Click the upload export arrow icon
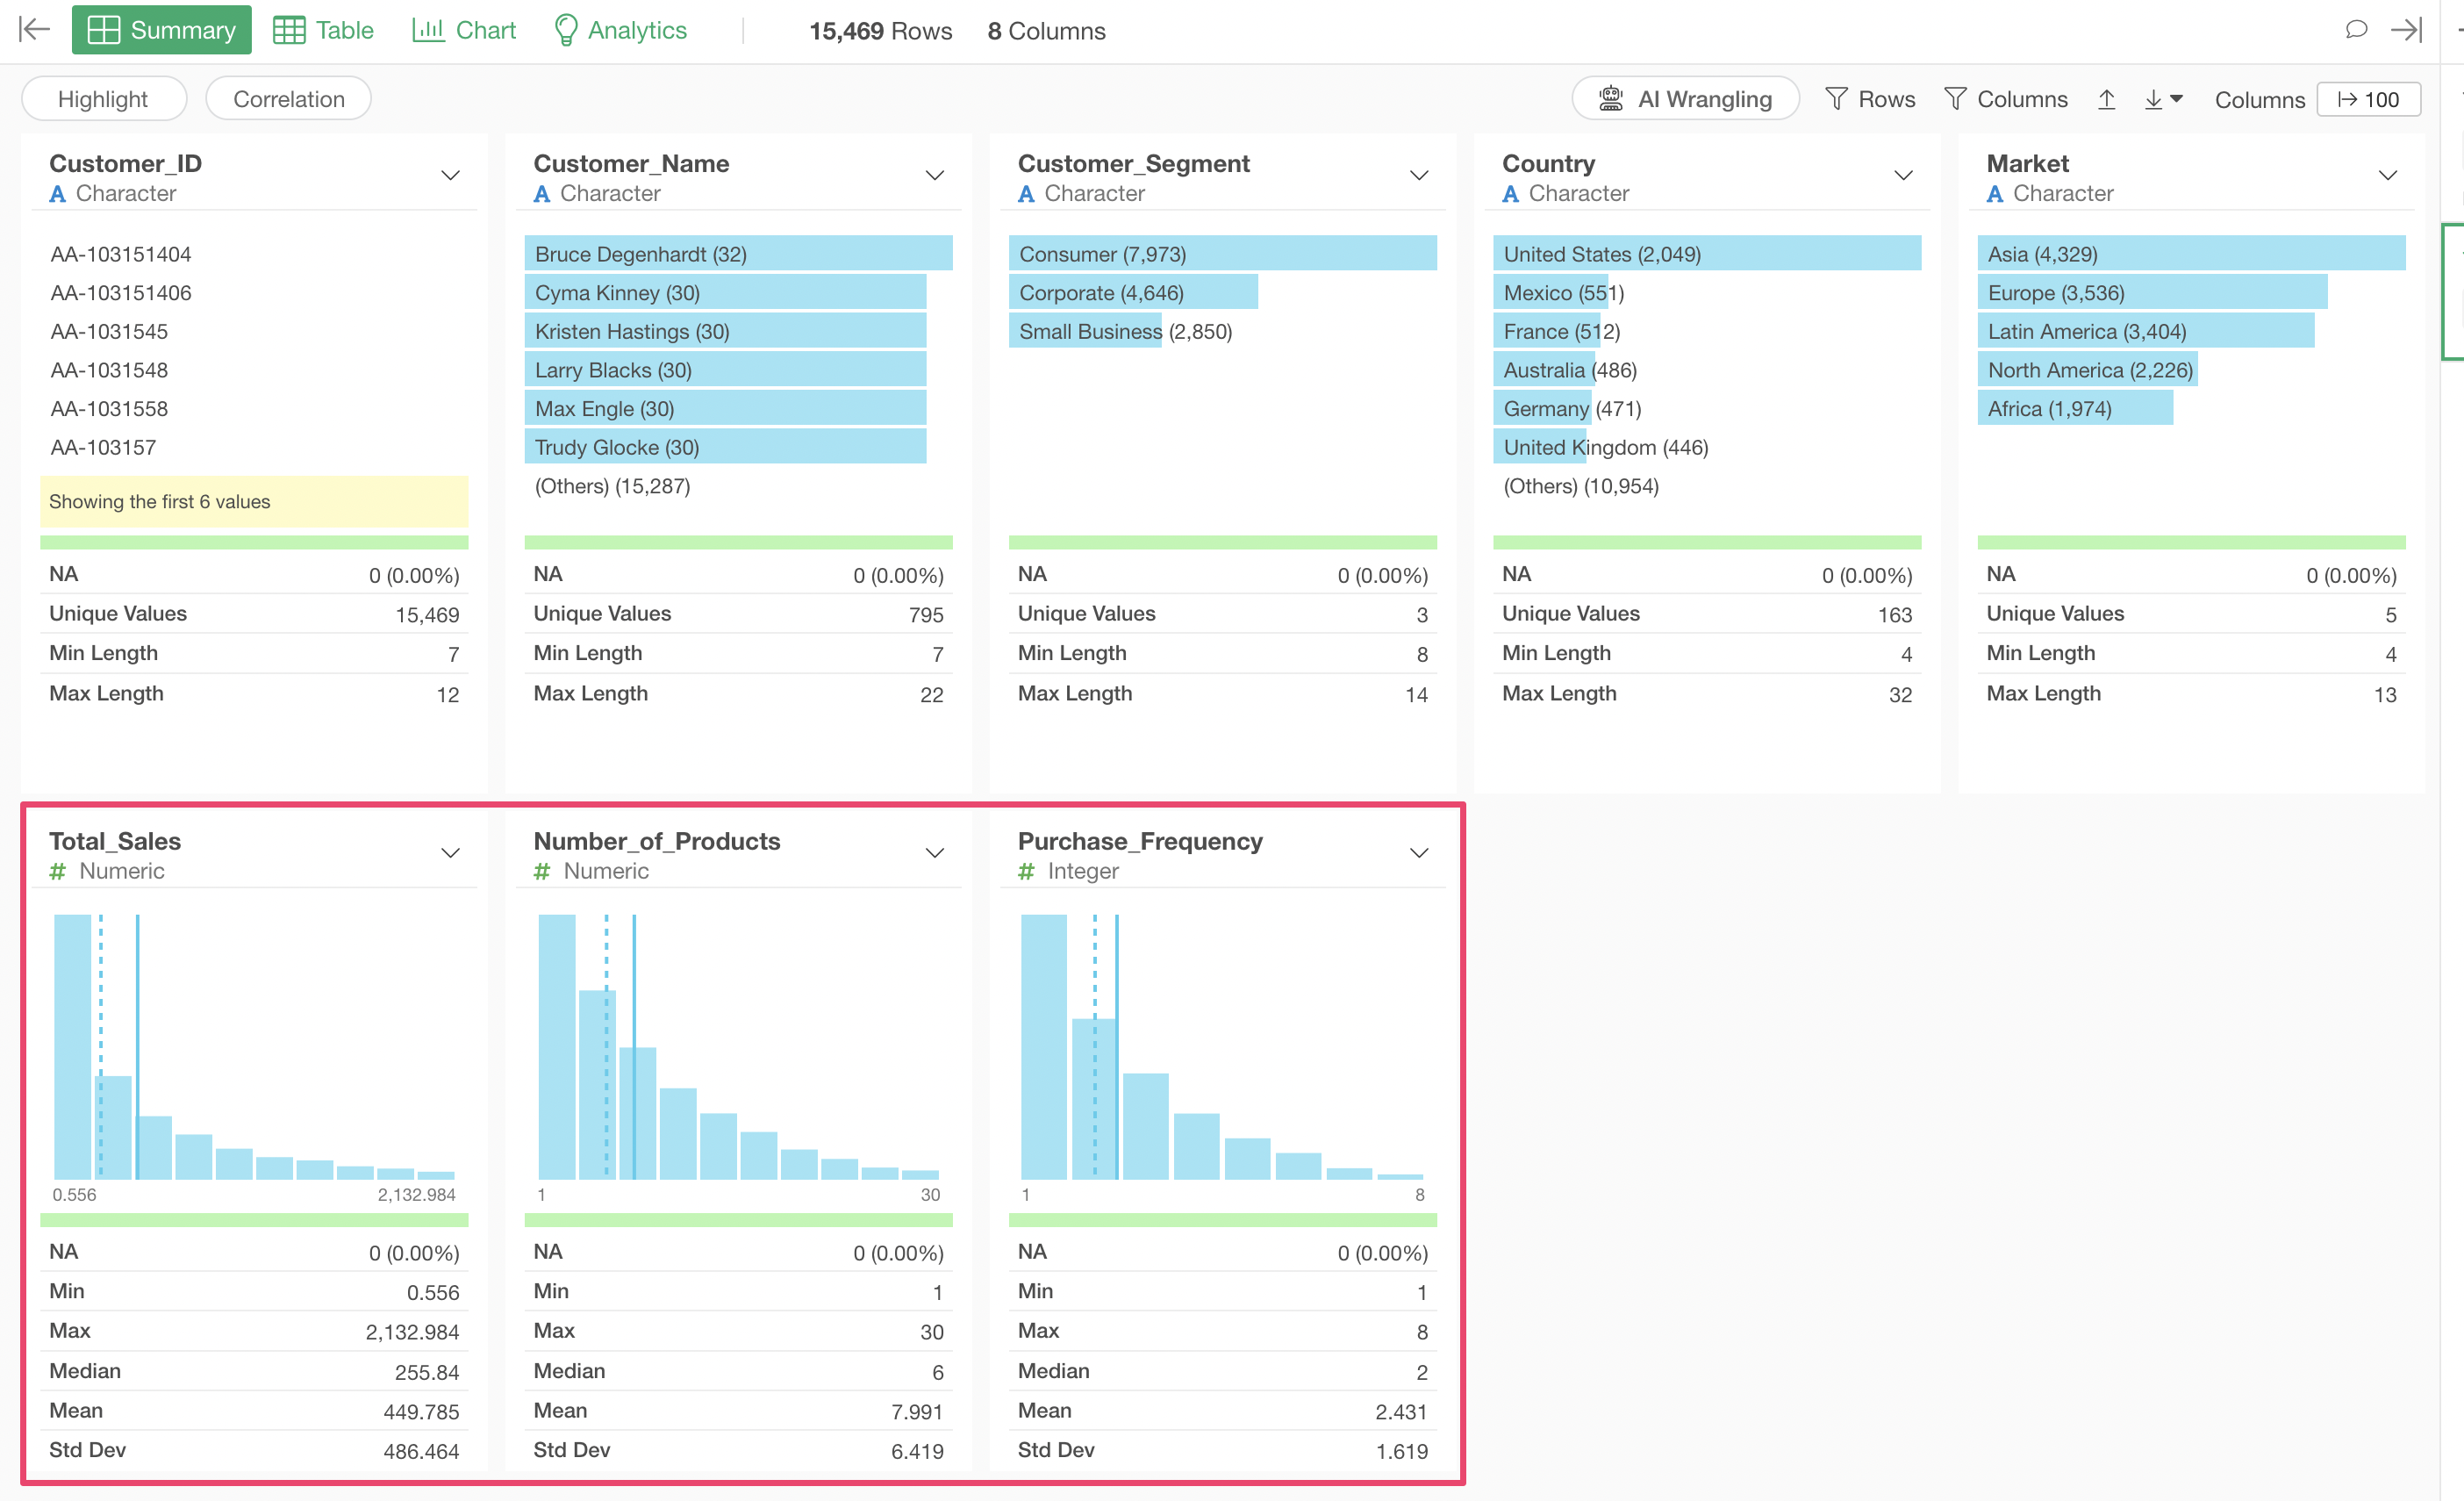Viewport: 2464px width, 1501px height. (2106, 99)
